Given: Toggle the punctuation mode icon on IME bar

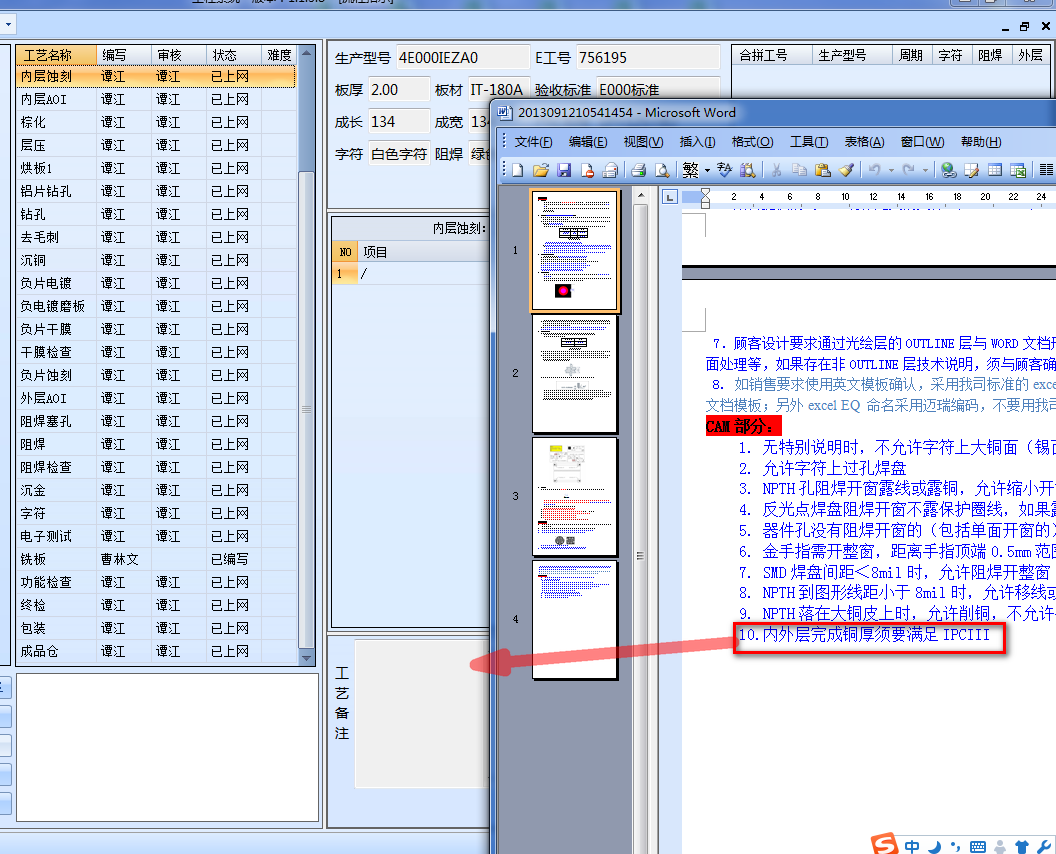Looking at the screenshot, I should tap(956, 847).
